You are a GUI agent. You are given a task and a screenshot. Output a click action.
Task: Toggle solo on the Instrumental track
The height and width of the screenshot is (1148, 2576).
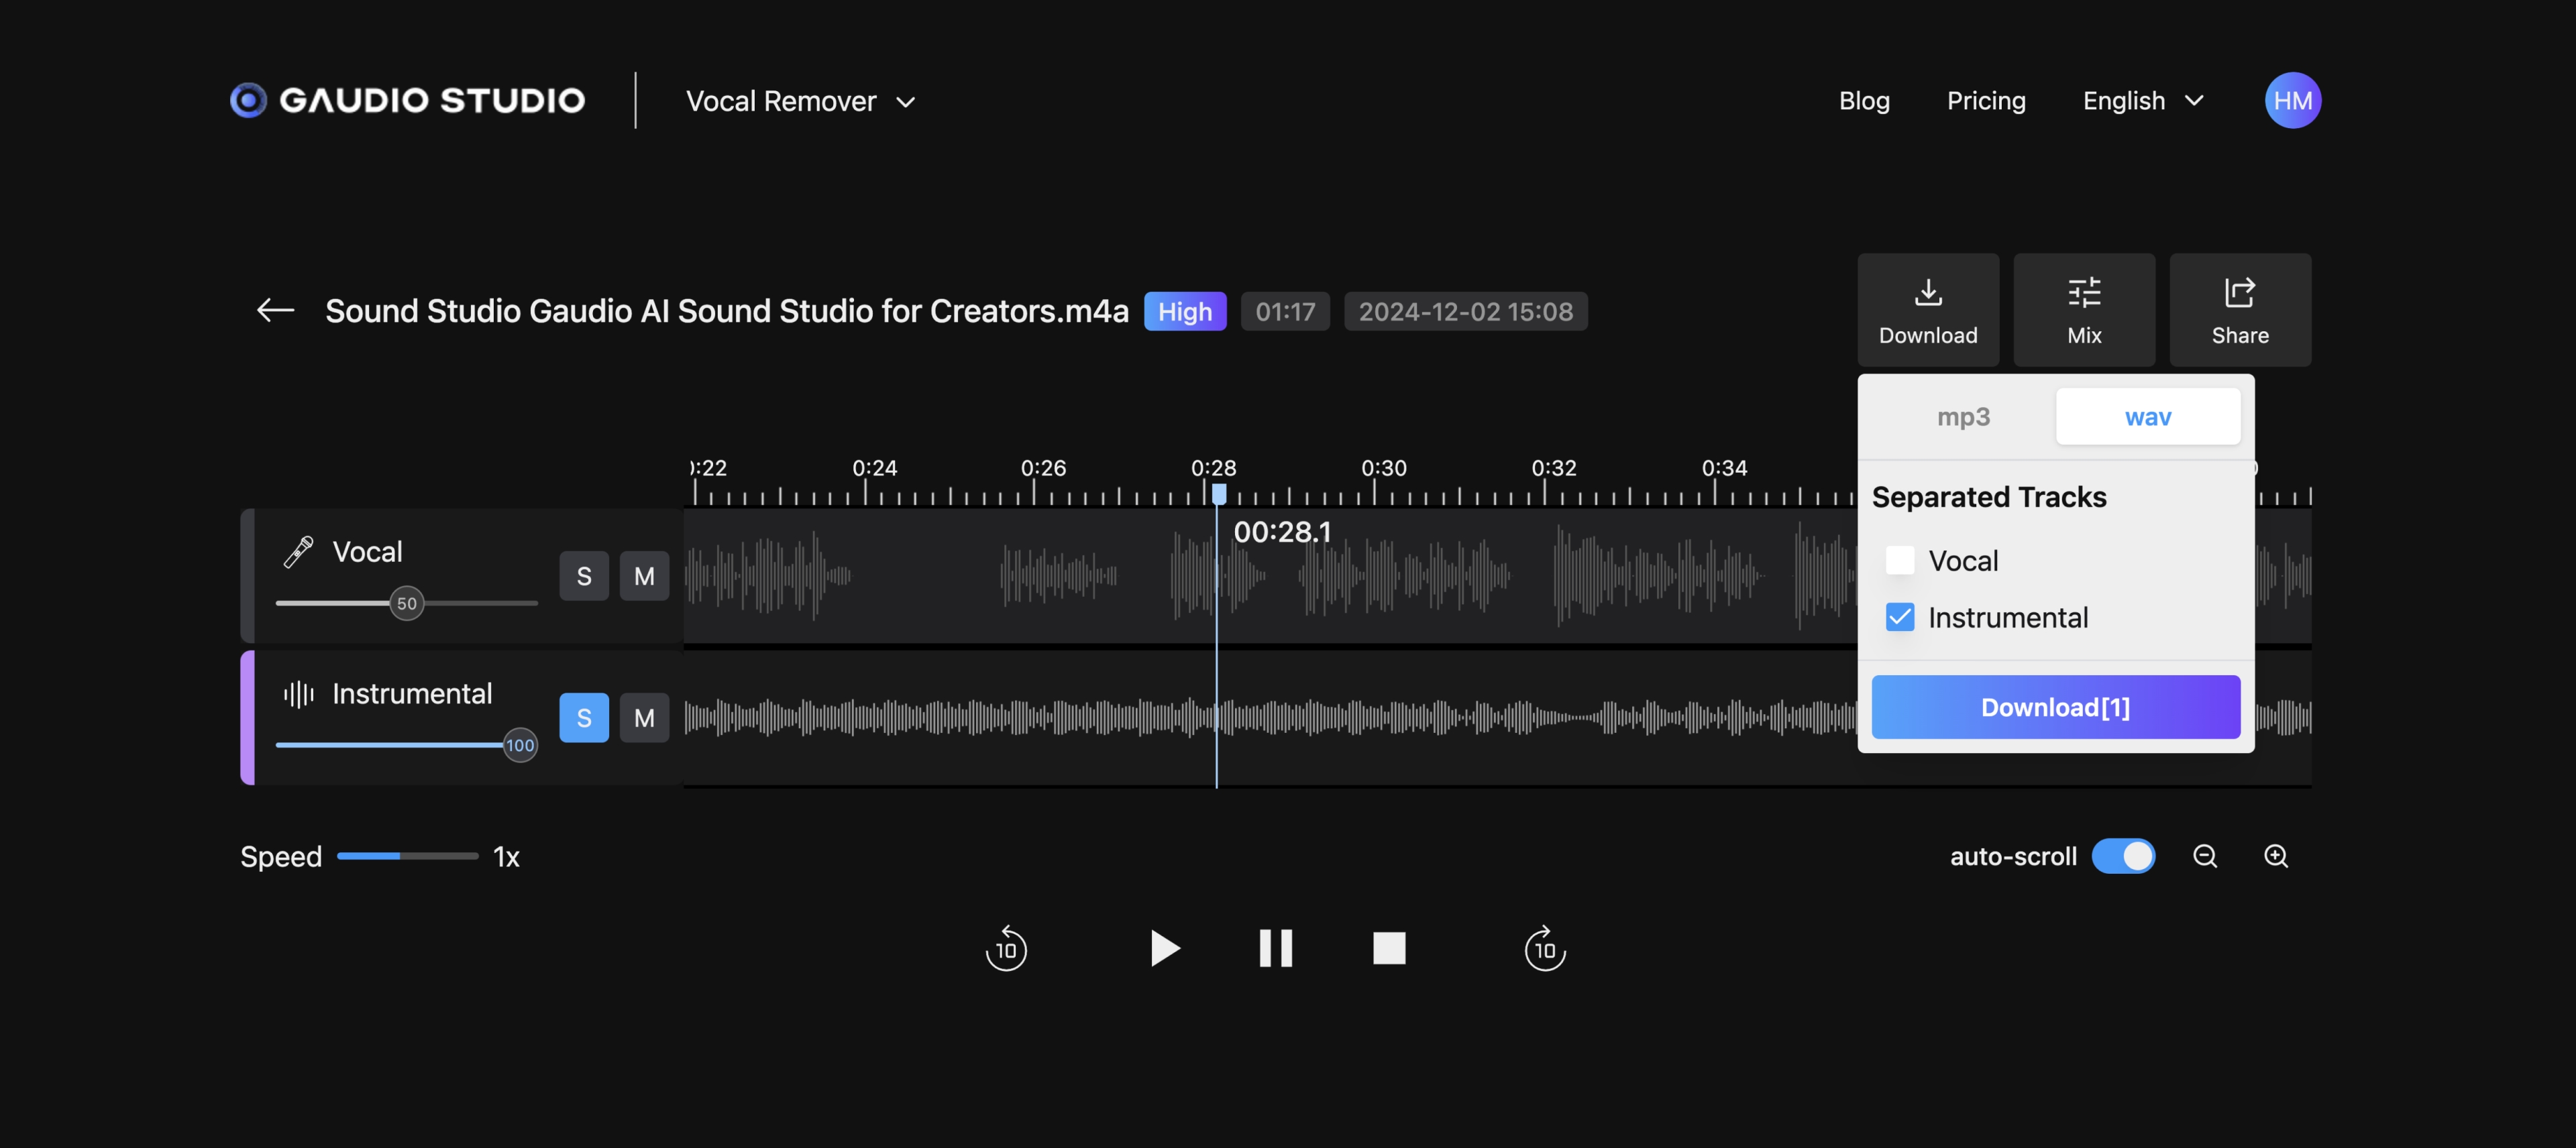(x=584, y=718)
